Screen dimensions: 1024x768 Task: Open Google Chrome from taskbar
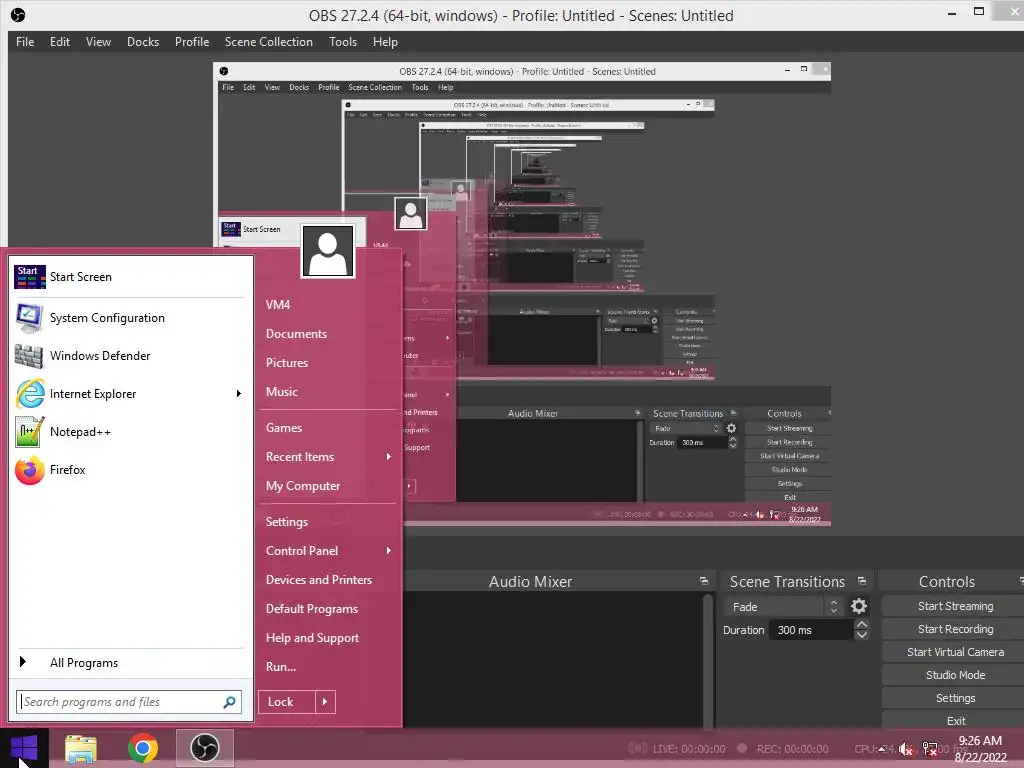[143, 748]
